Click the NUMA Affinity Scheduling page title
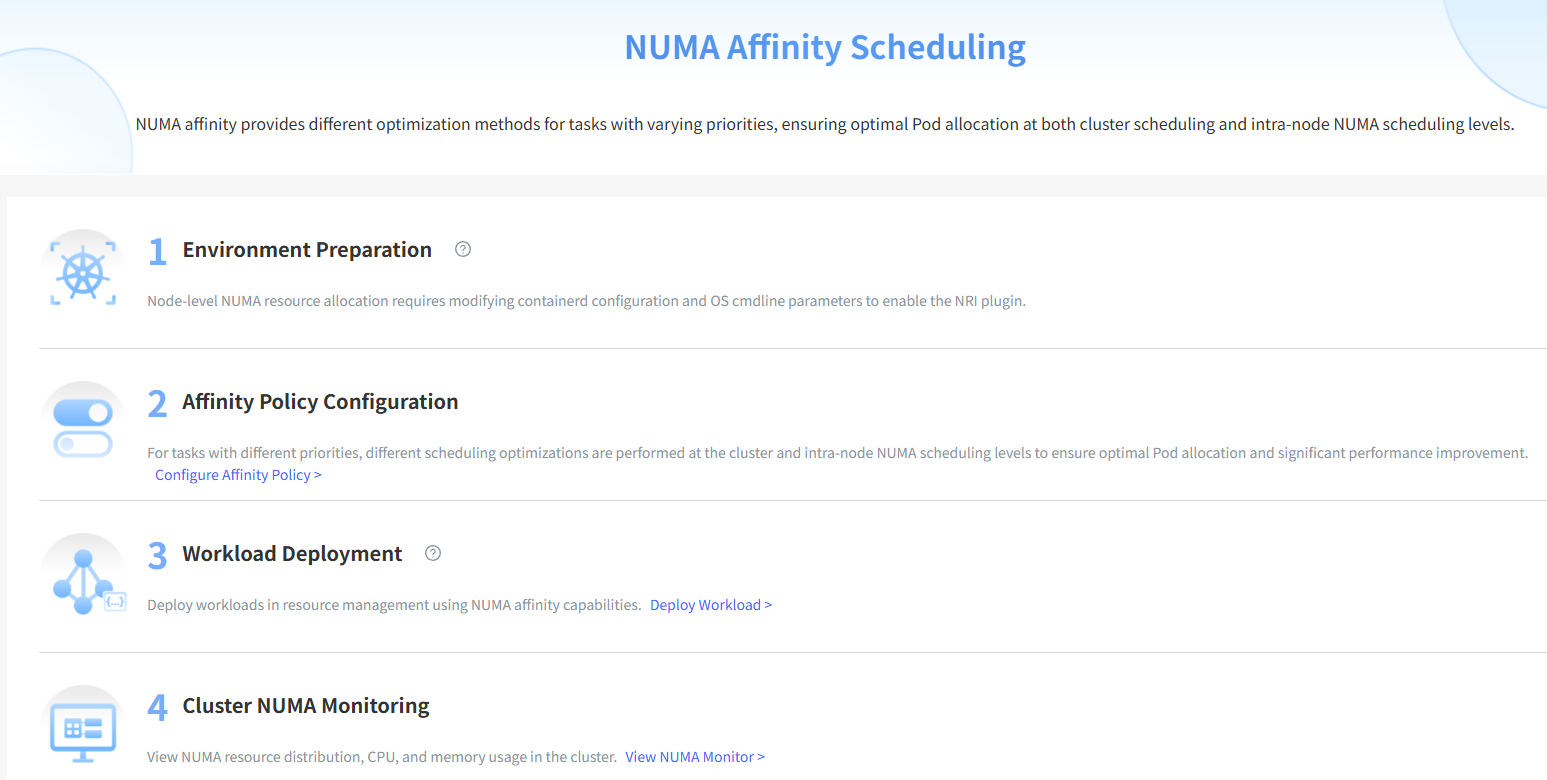The image size is (1547, 780). [825, 48]
